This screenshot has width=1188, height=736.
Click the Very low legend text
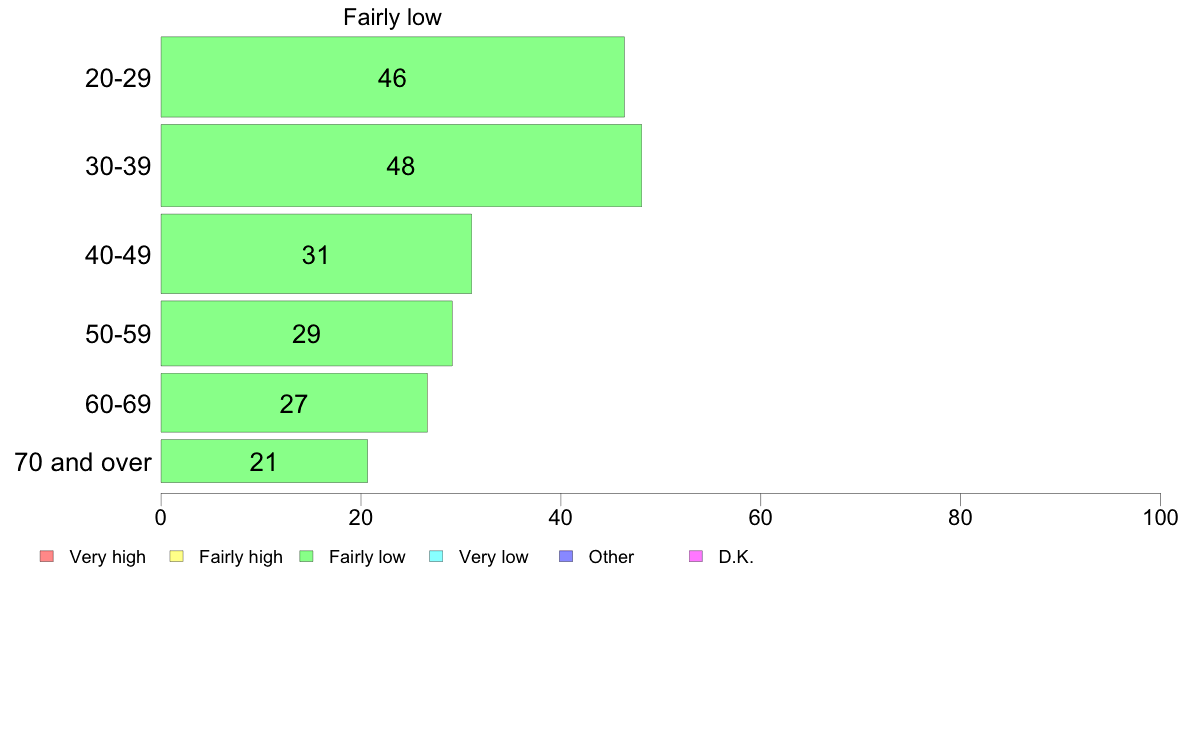[x=493, y=557]
